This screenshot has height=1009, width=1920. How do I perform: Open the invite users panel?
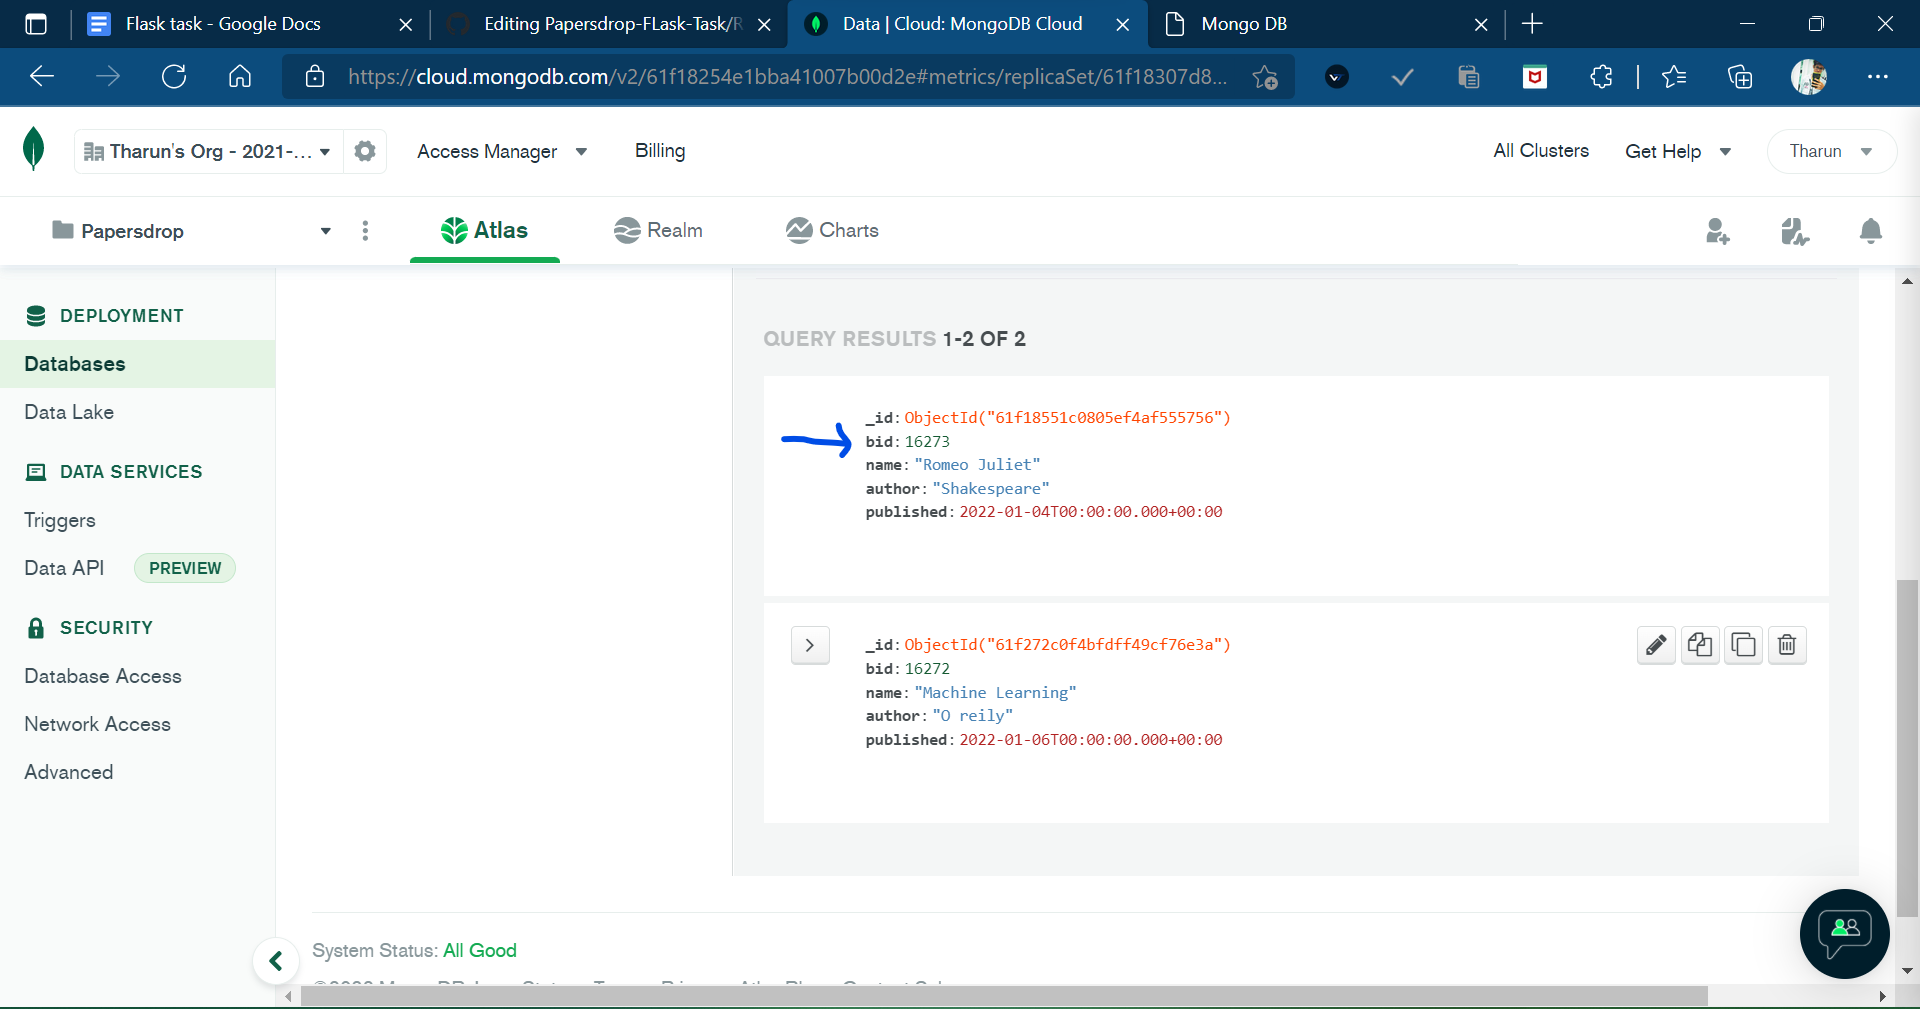[1717, 231]
